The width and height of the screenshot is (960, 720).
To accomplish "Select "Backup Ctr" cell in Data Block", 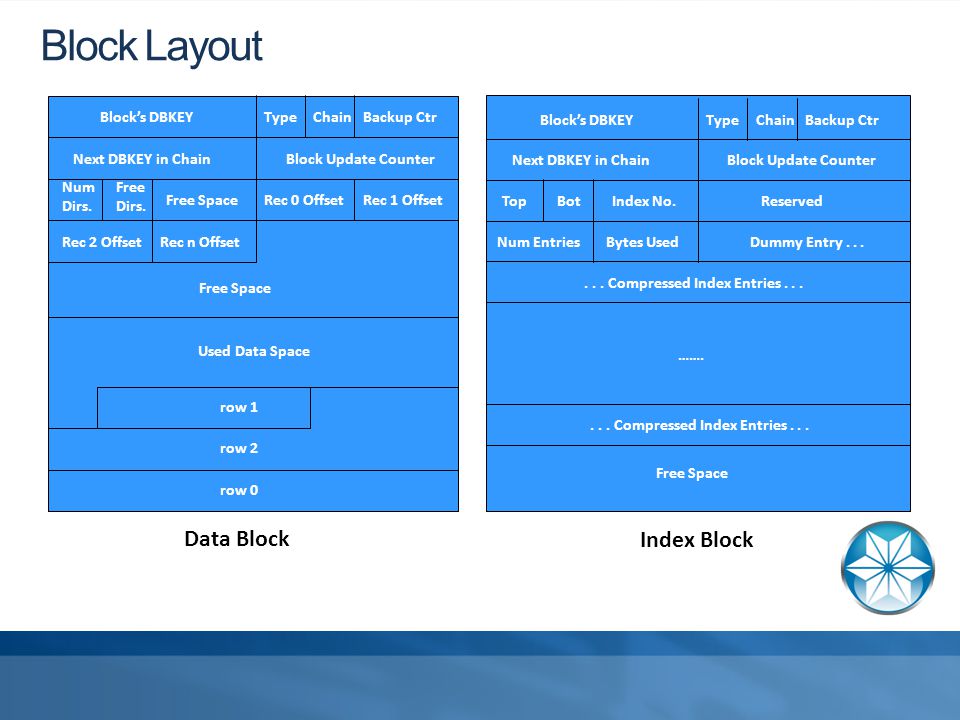I will point(407,117).
